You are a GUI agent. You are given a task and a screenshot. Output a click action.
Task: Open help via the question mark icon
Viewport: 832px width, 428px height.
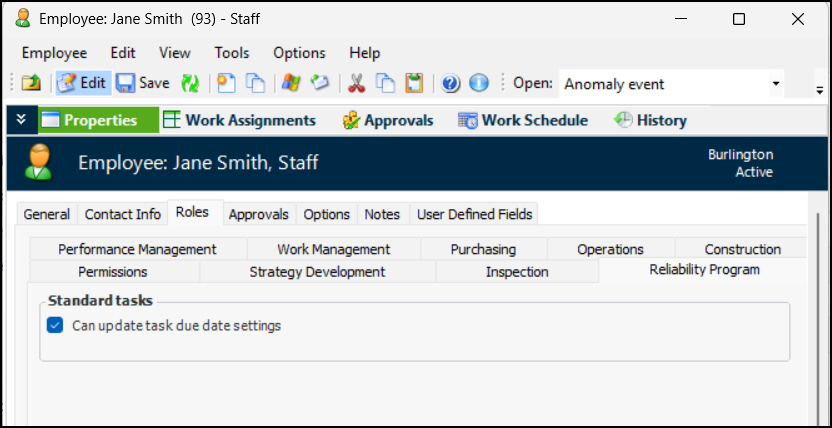point(450,84)
